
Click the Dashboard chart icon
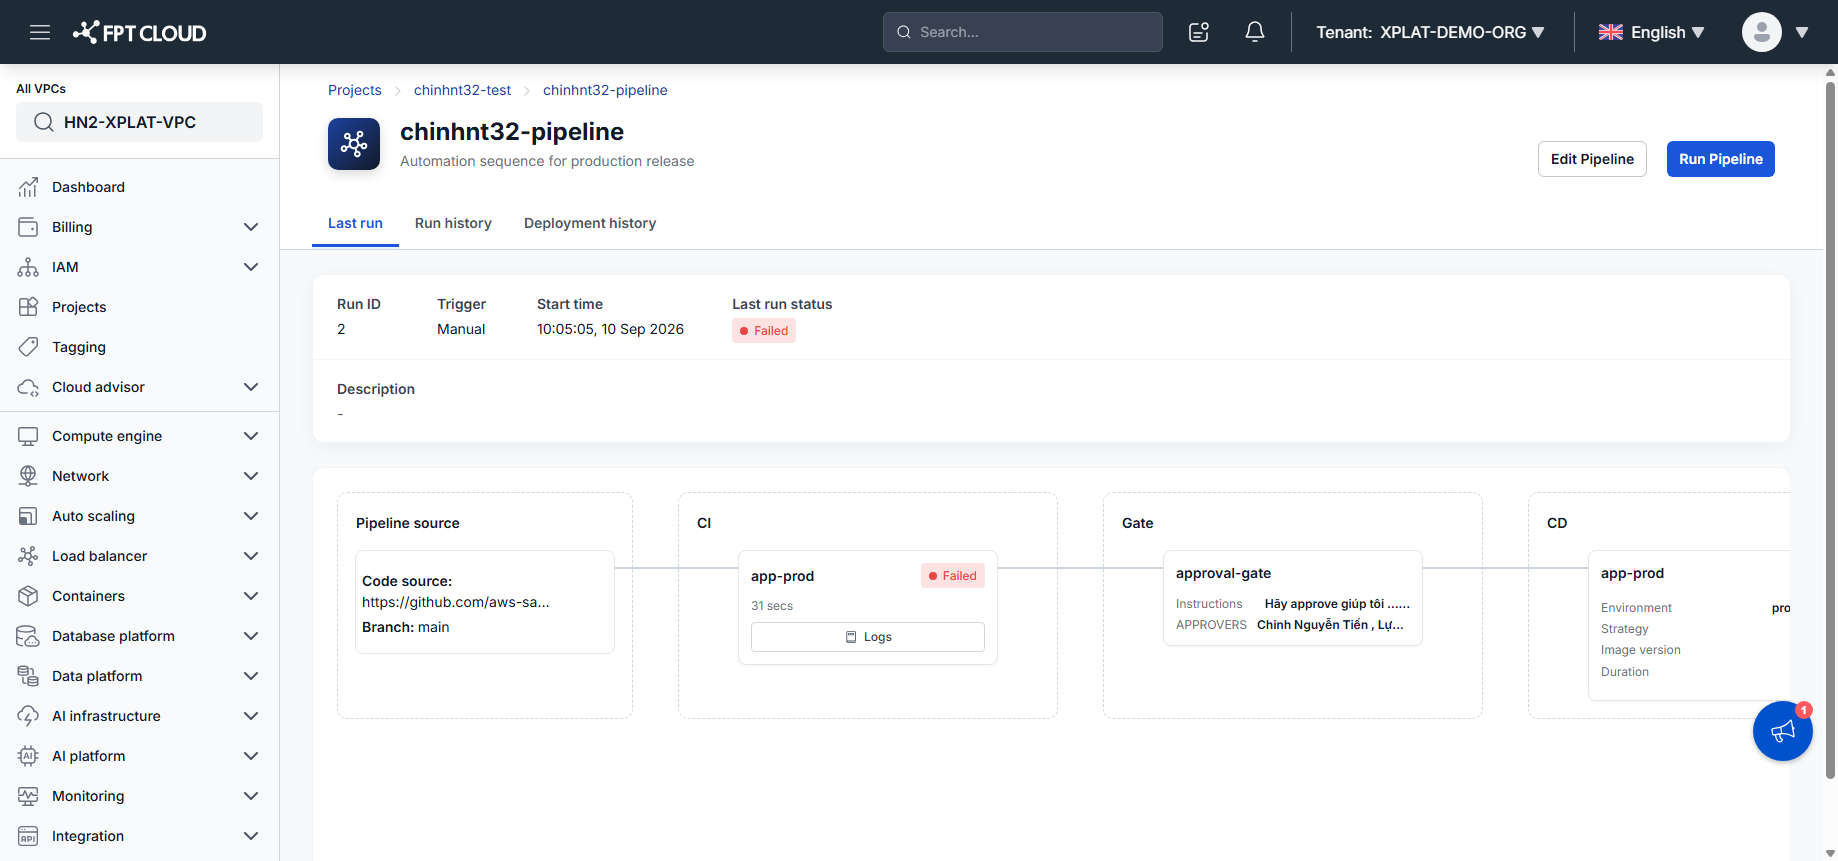tap(28, 187)
